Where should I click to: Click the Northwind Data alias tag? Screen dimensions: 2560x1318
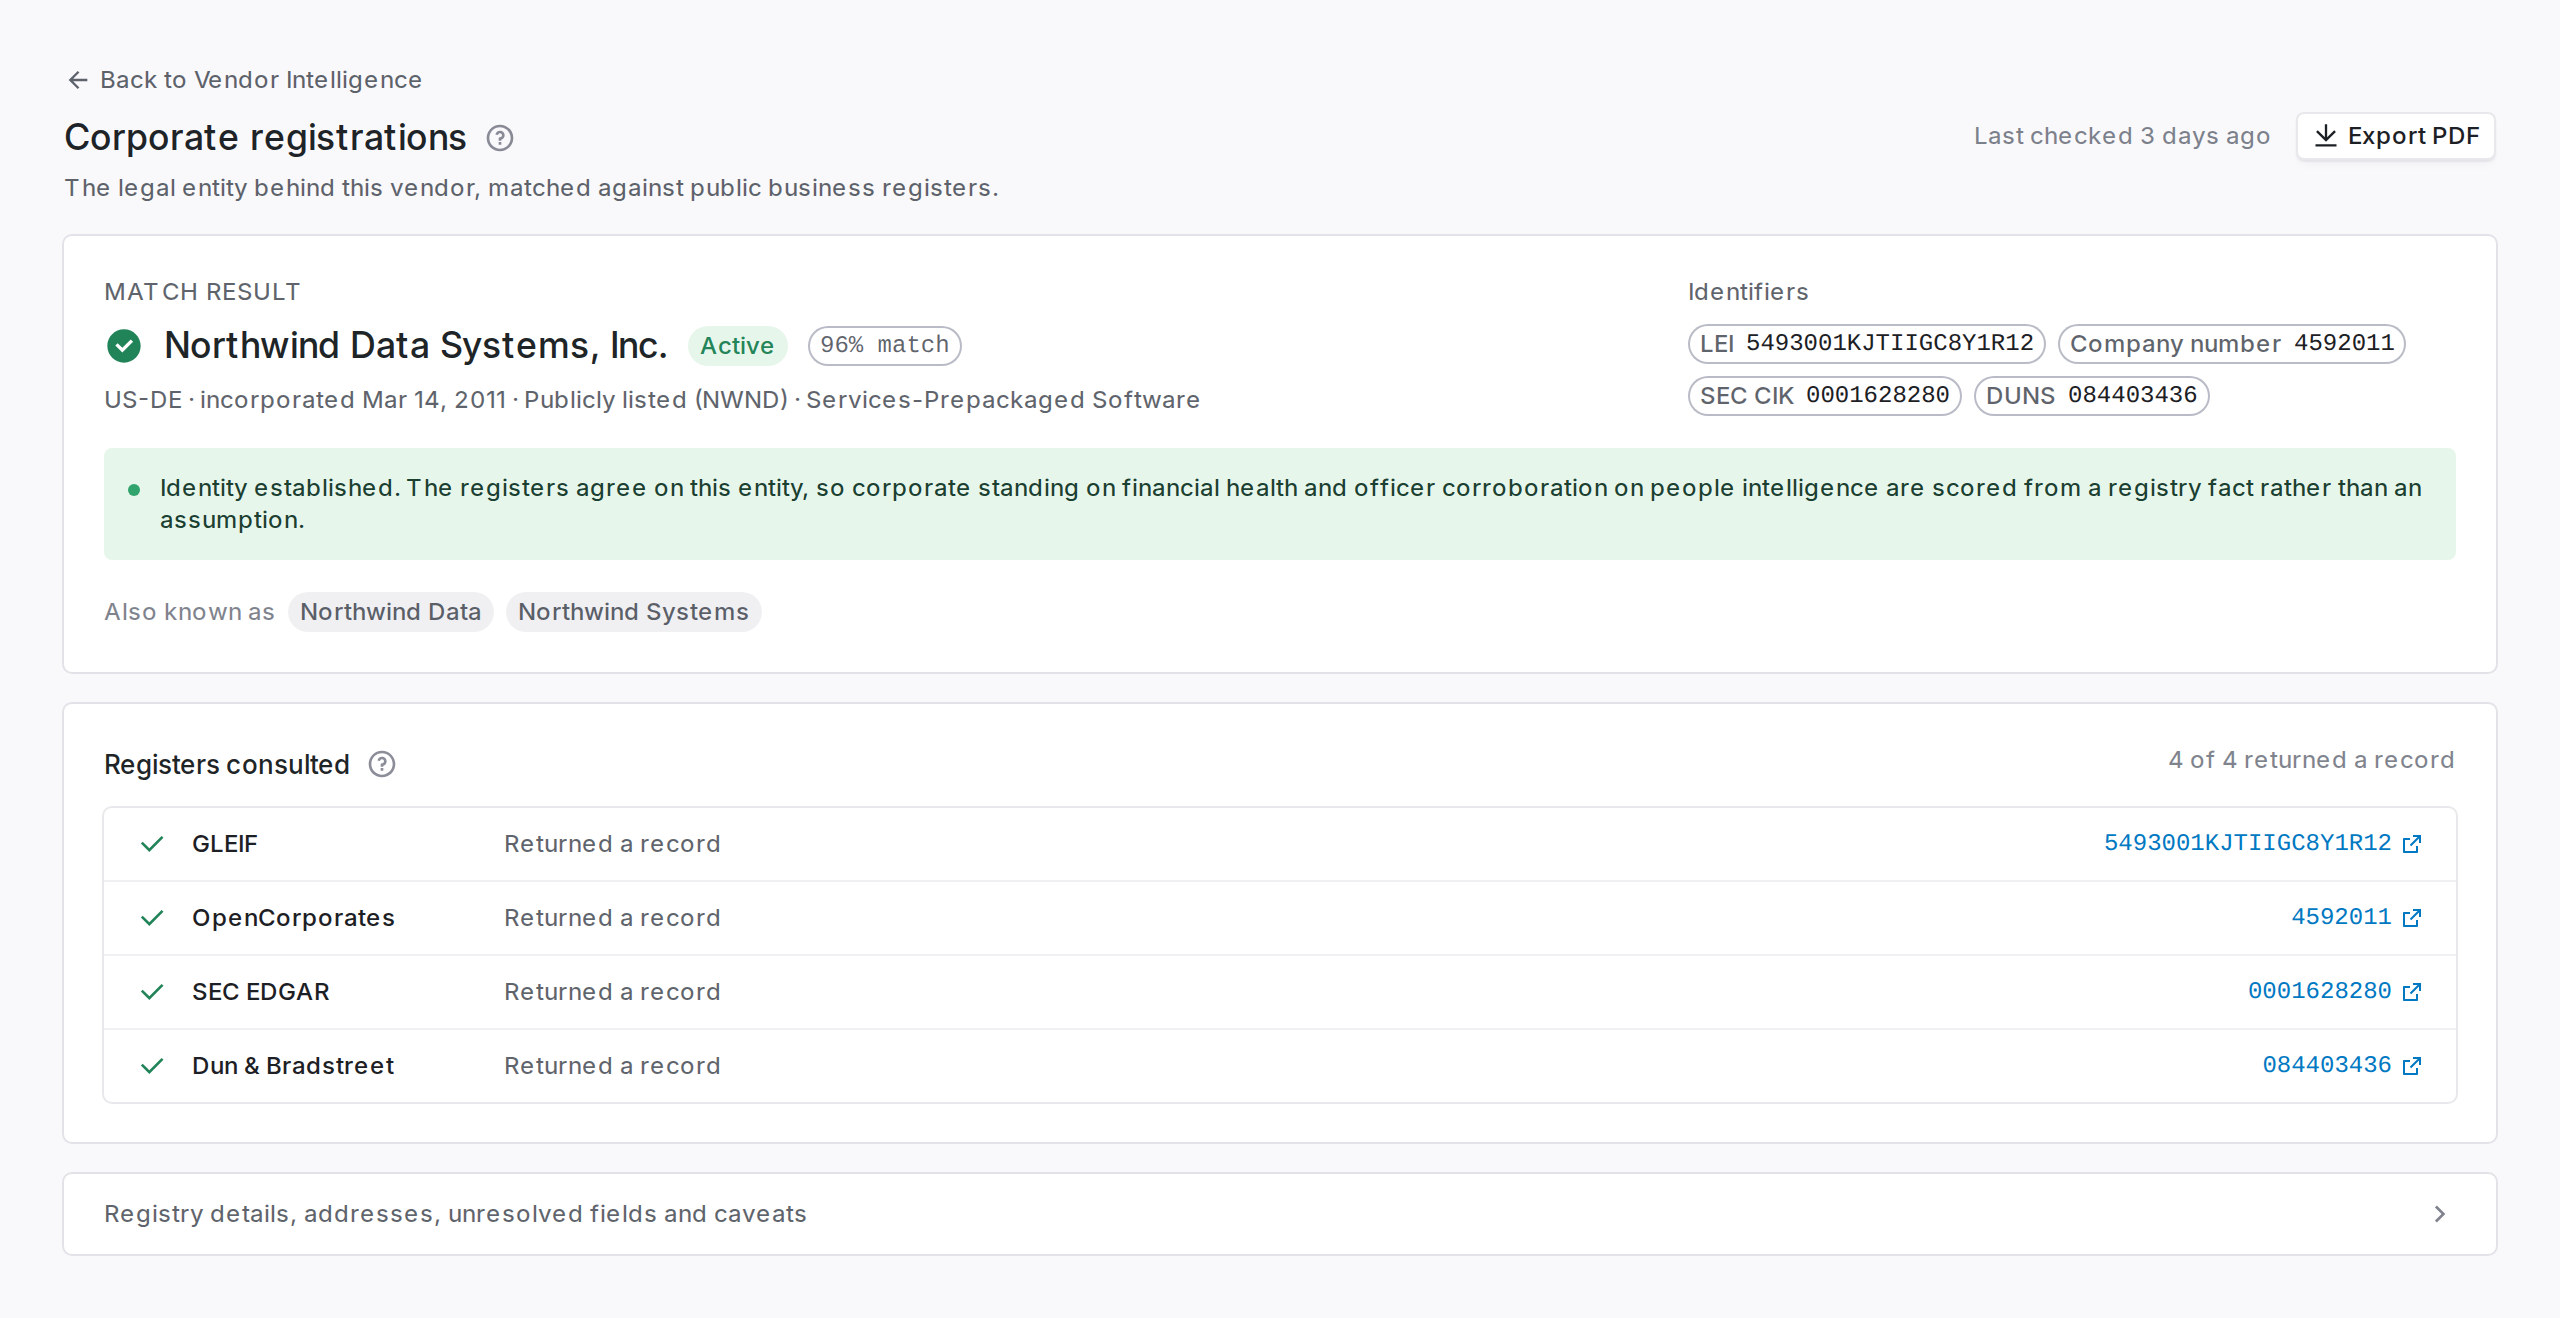[390, 612]
